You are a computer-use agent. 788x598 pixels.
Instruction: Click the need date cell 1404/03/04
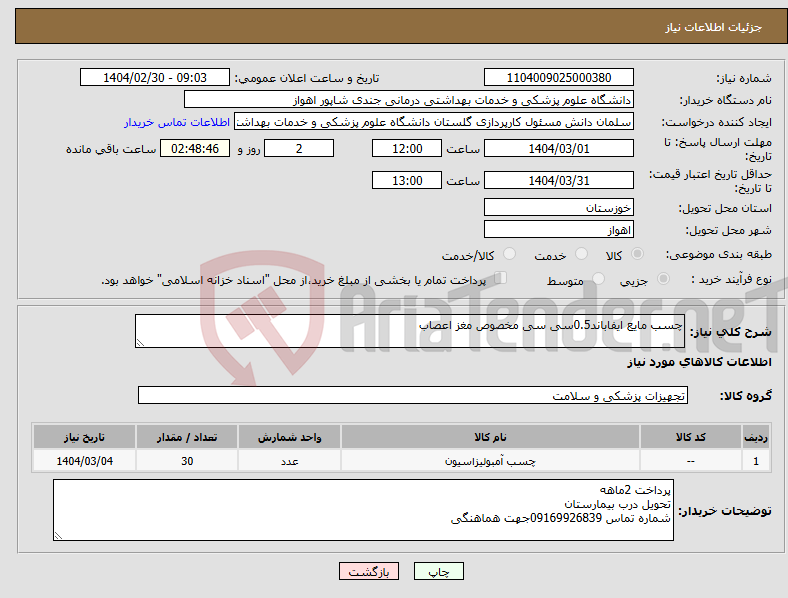pos(84,461)
